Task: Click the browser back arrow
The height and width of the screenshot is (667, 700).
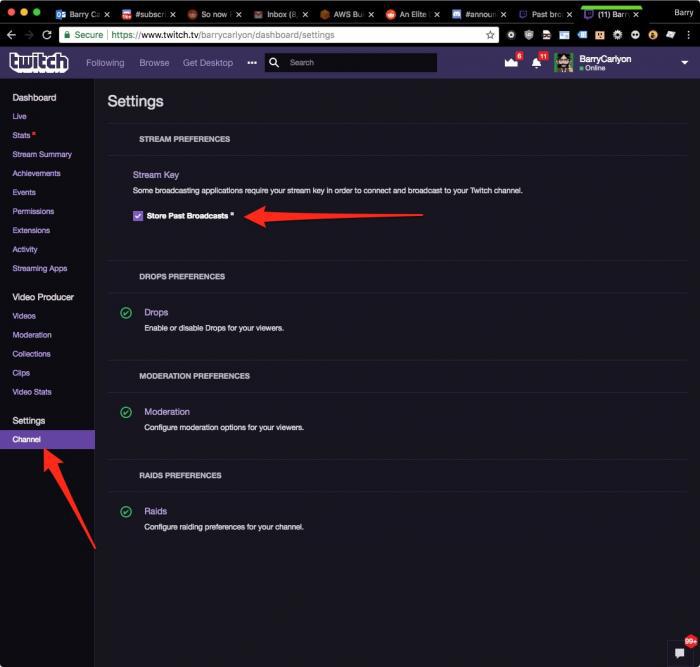Action: 11,35
